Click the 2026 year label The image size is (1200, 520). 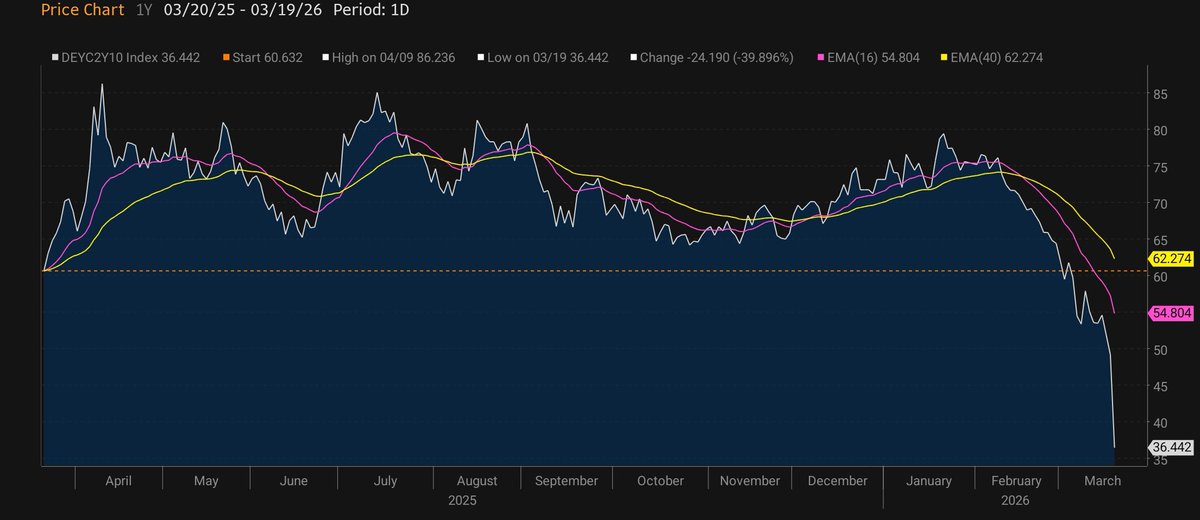click(x=1013, y=499)
